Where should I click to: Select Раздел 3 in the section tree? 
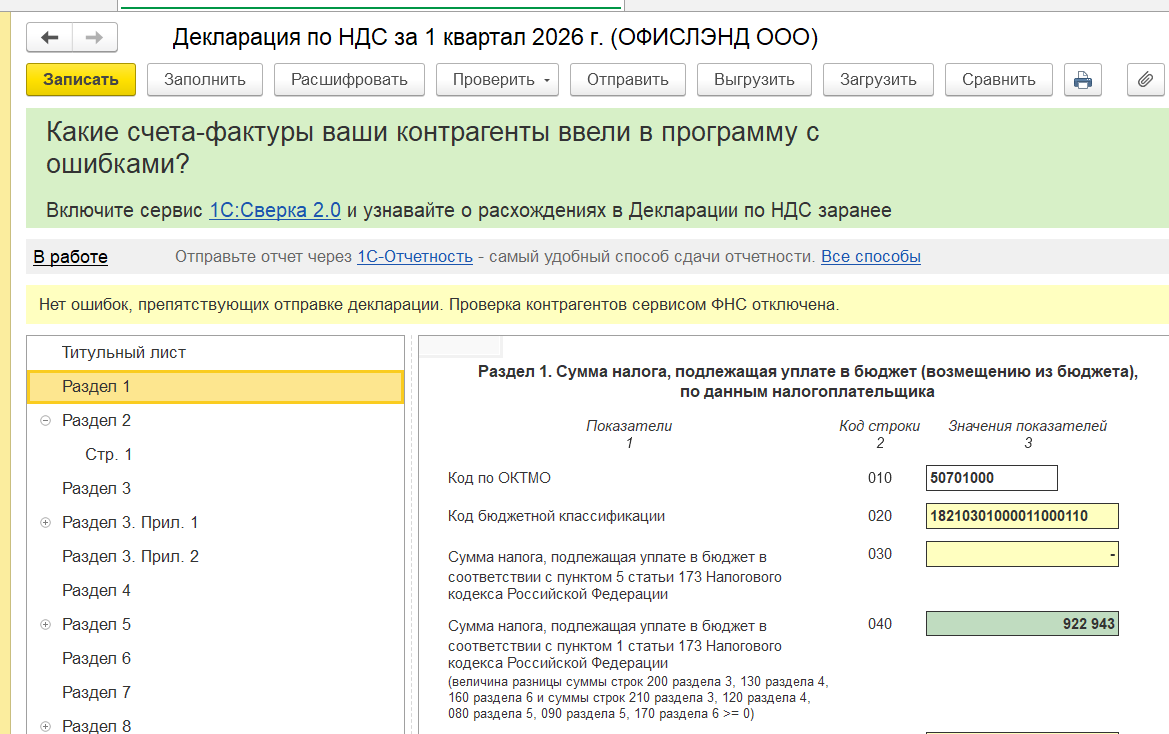[x=96, y=489]
